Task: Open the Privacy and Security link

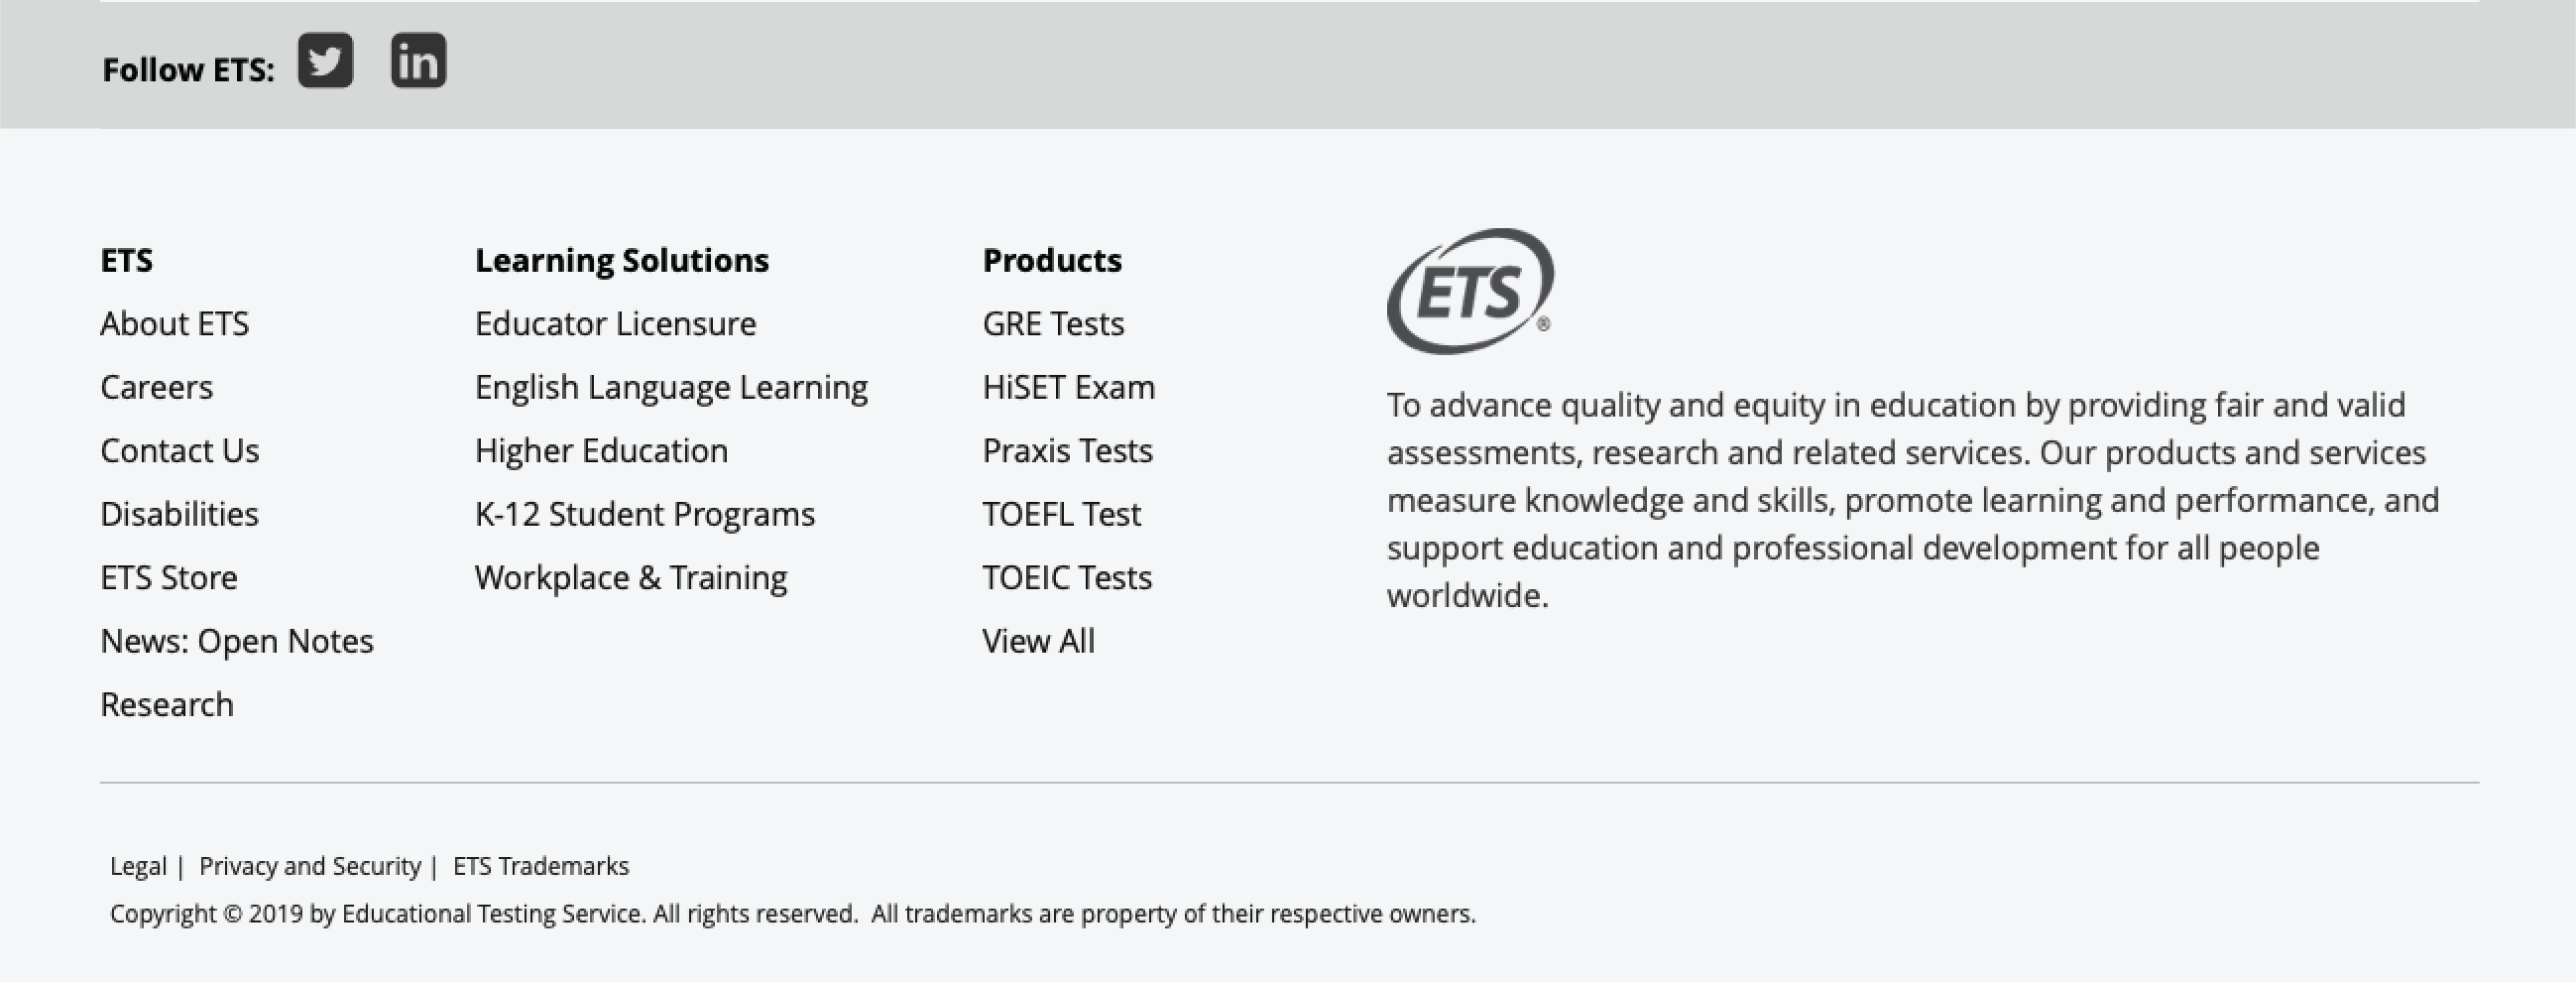Action: point(310,866)
